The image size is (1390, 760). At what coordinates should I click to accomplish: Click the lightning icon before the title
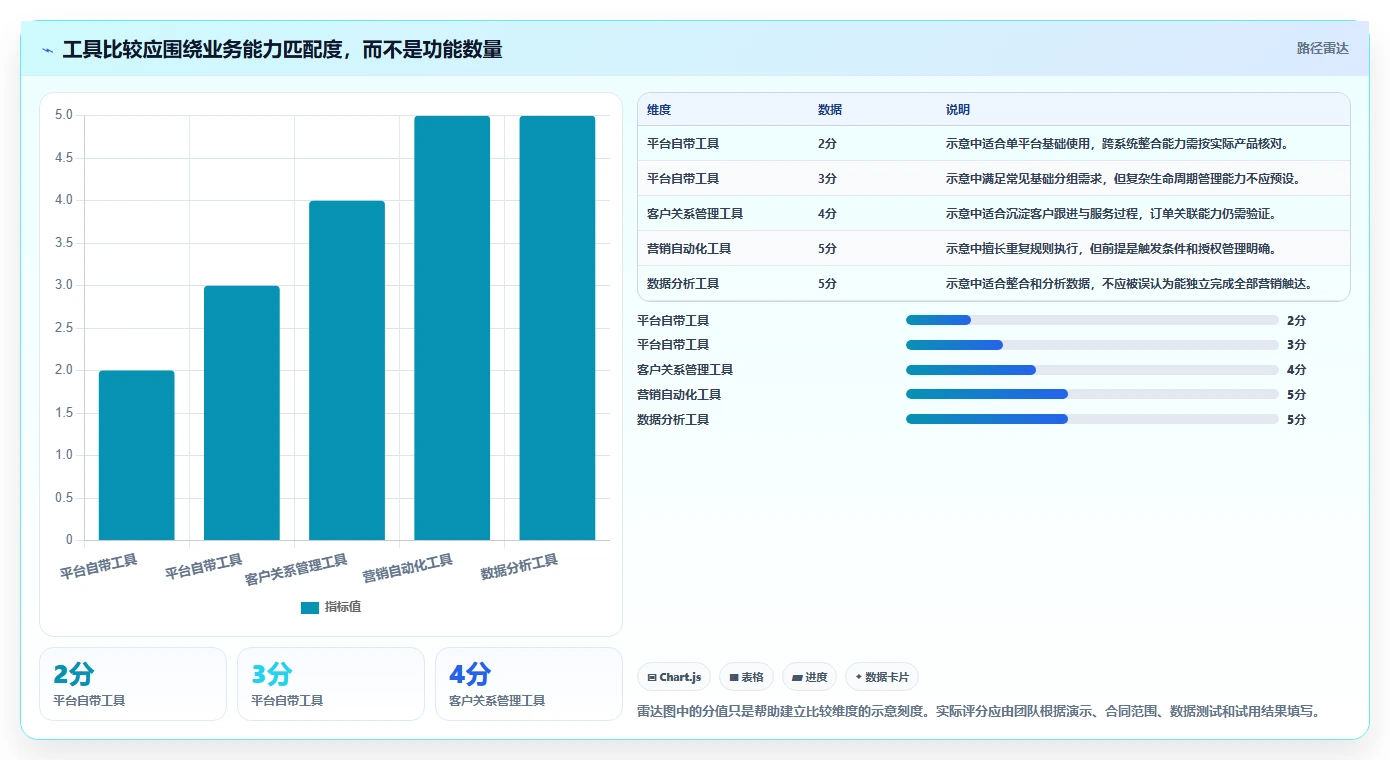[x=48, y=50]
